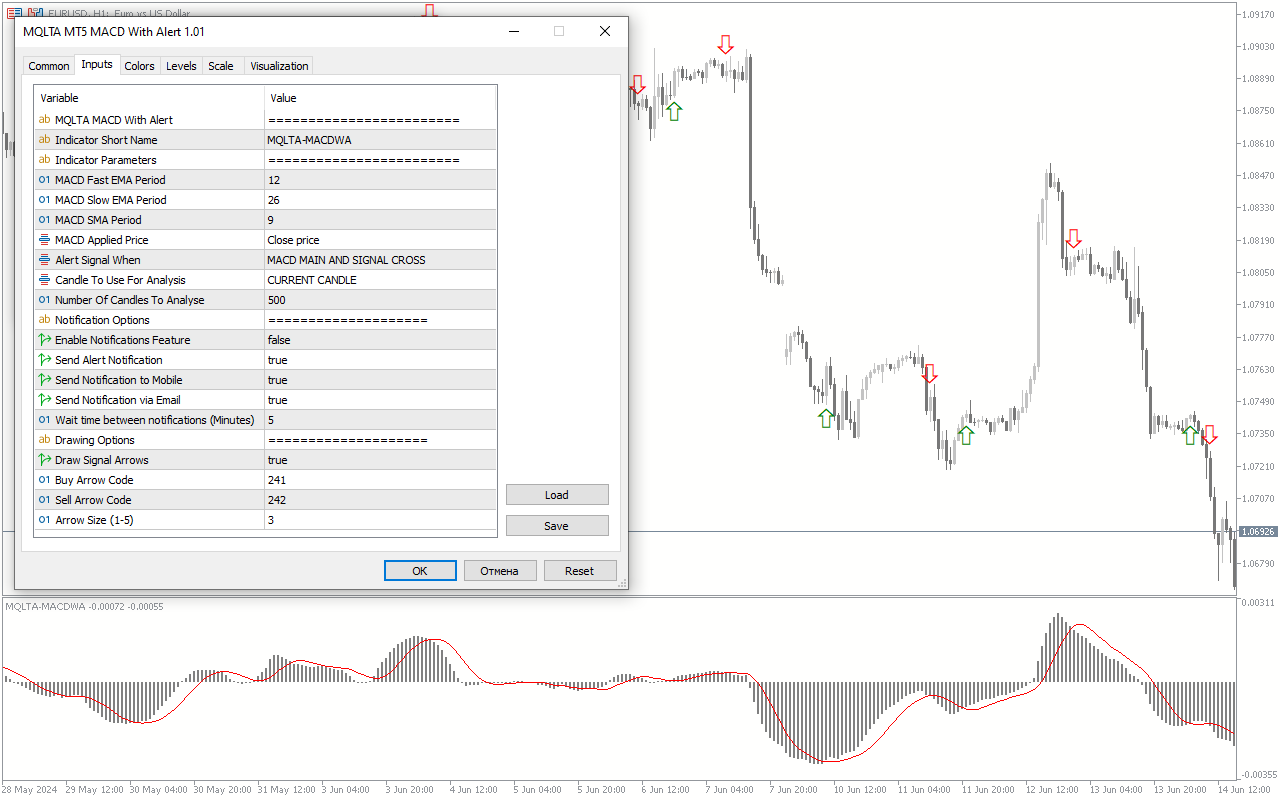Click the red sell arrow near 7 Jun 04:00
1280x800 pixels.
coord(725,44)
